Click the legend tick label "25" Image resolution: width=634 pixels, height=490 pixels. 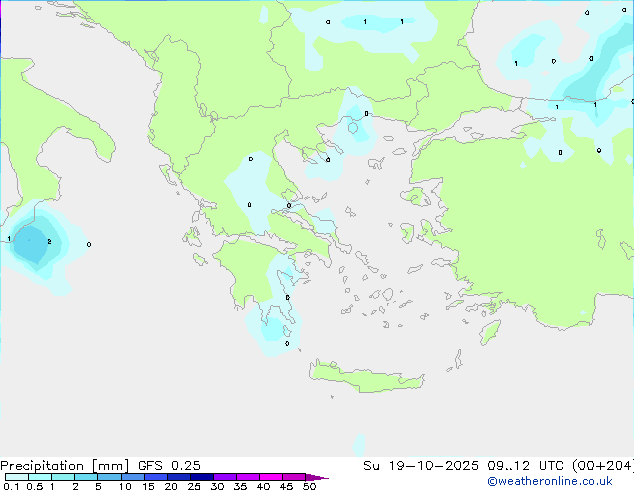194,486
